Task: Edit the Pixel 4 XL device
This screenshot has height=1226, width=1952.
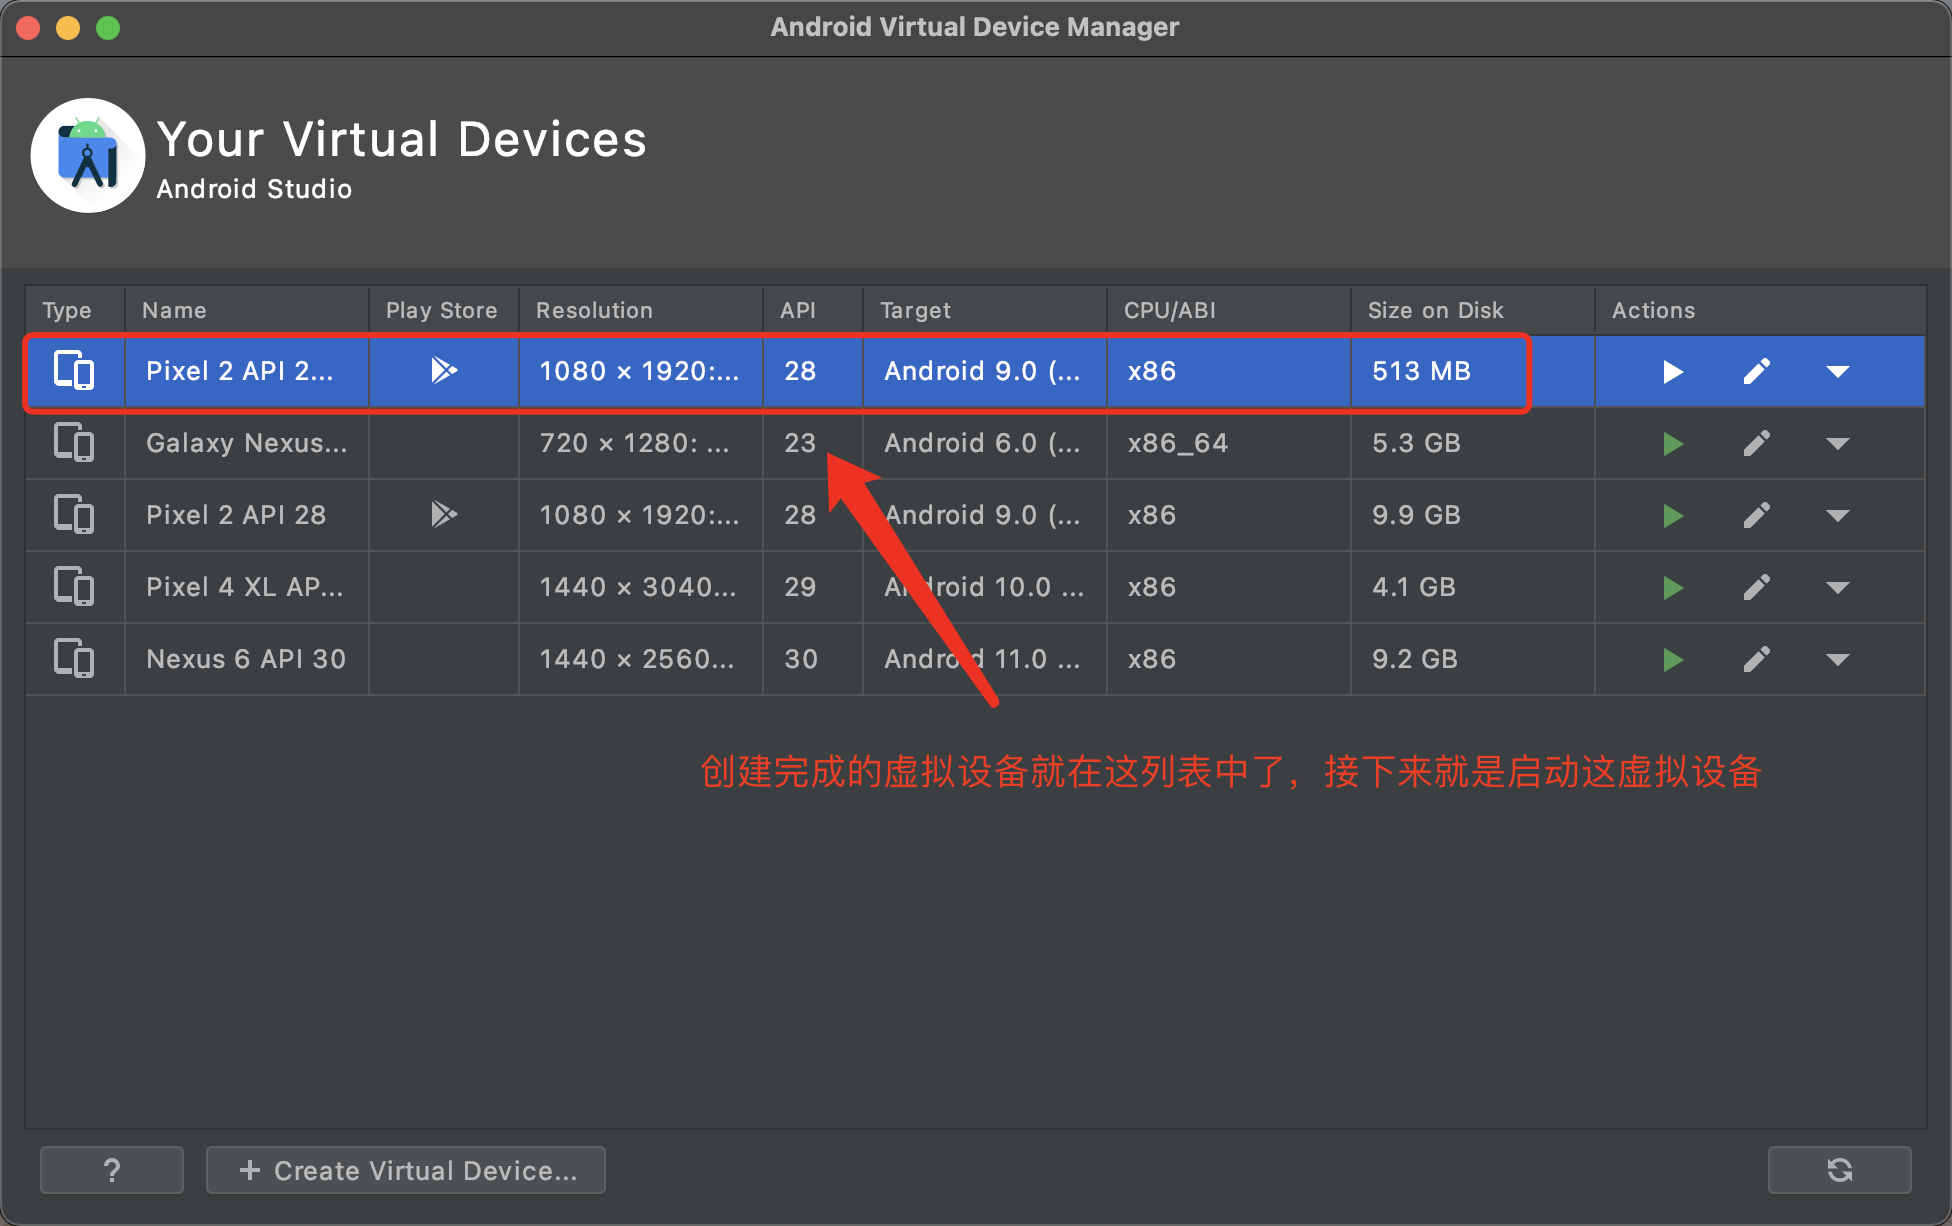Action: click(x=1757, y=587)
